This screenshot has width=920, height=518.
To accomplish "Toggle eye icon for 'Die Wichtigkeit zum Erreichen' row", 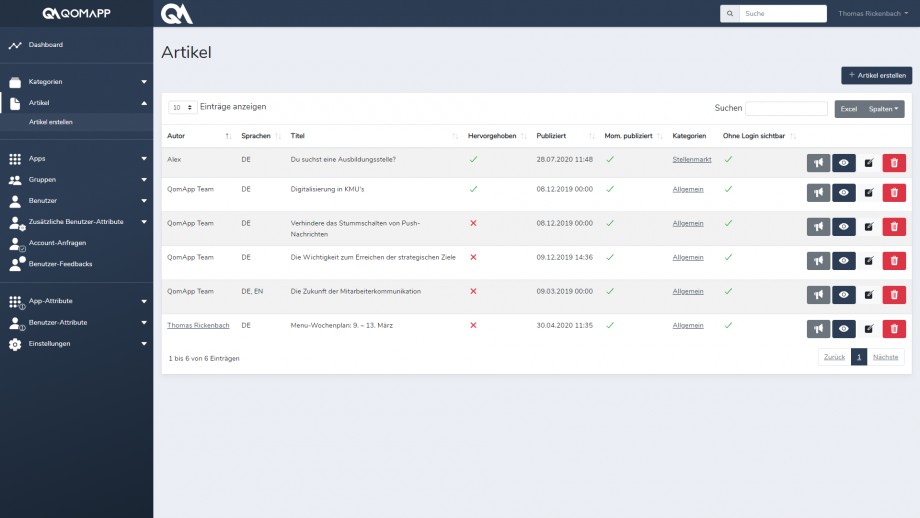I will click(x=844, y=260).
